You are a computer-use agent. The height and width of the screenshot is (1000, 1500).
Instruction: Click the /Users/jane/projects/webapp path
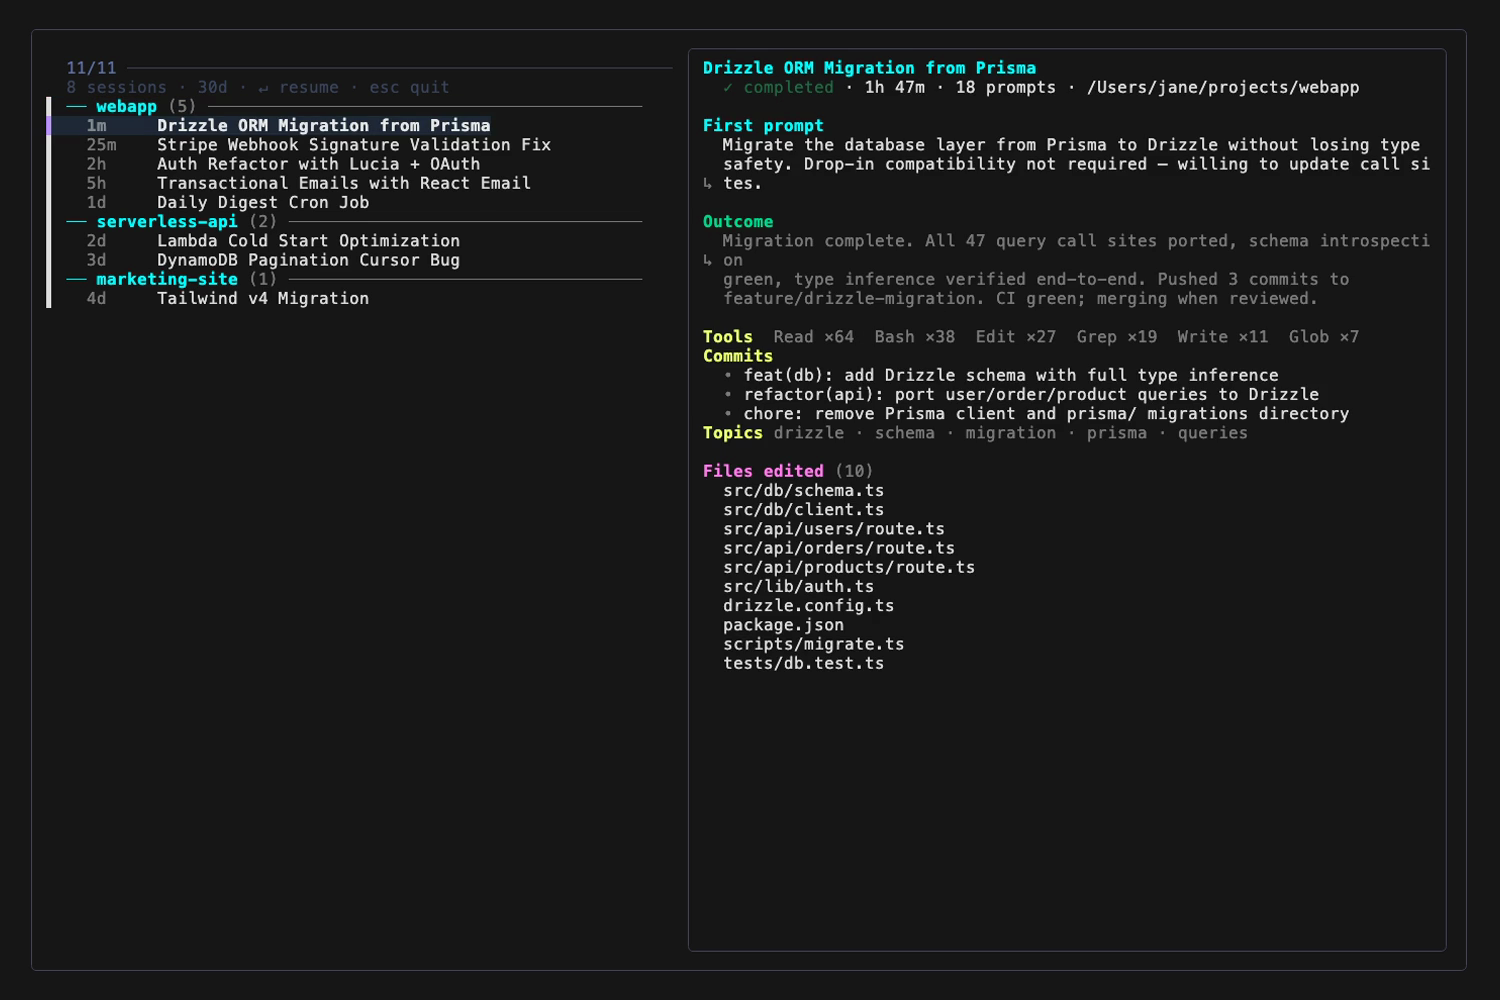click(x=1223, y=87)
